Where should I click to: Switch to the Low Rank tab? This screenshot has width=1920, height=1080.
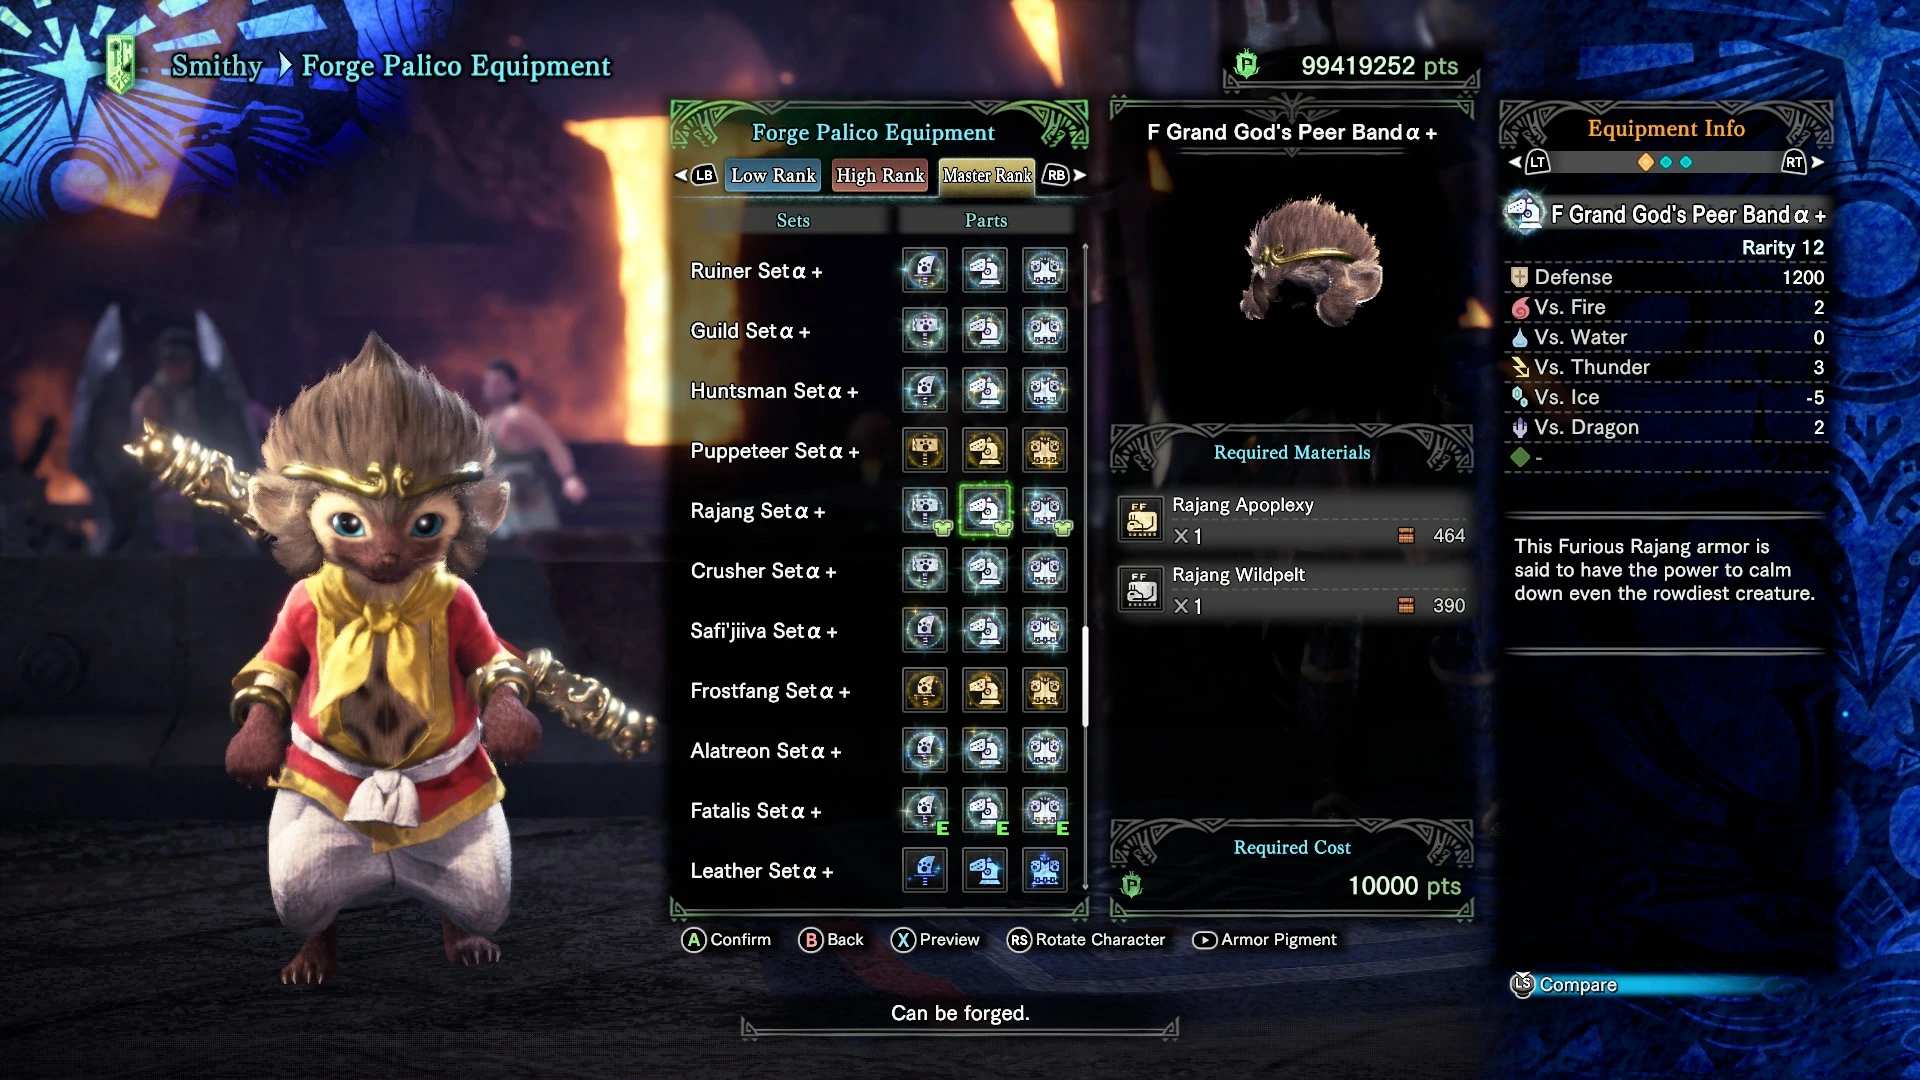(773, 175)
